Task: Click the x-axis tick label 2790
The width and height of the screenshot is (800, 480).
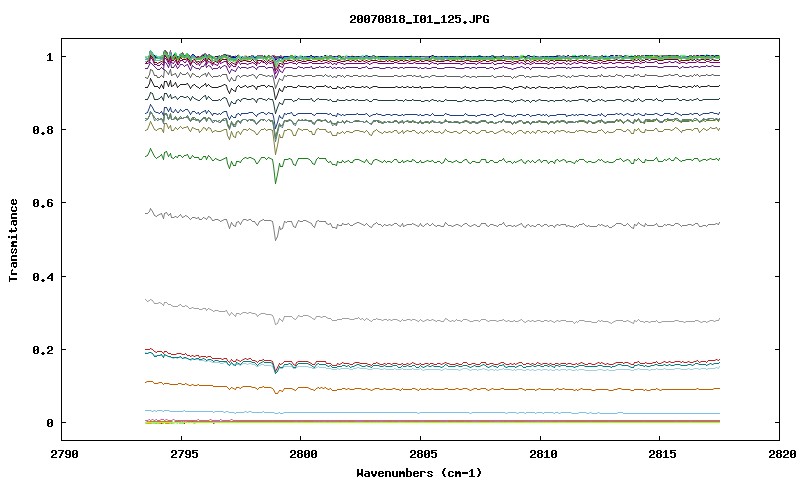Action: (63, 454)
